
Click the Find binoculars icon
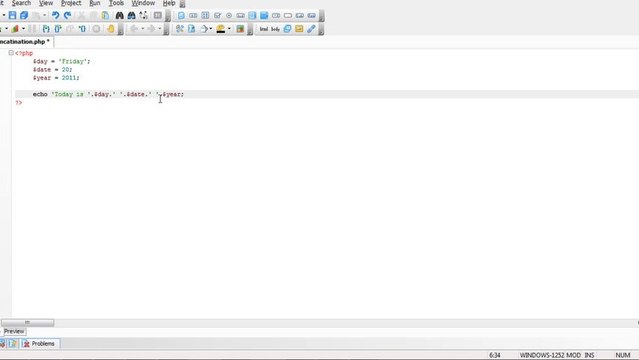click(119, 15)
